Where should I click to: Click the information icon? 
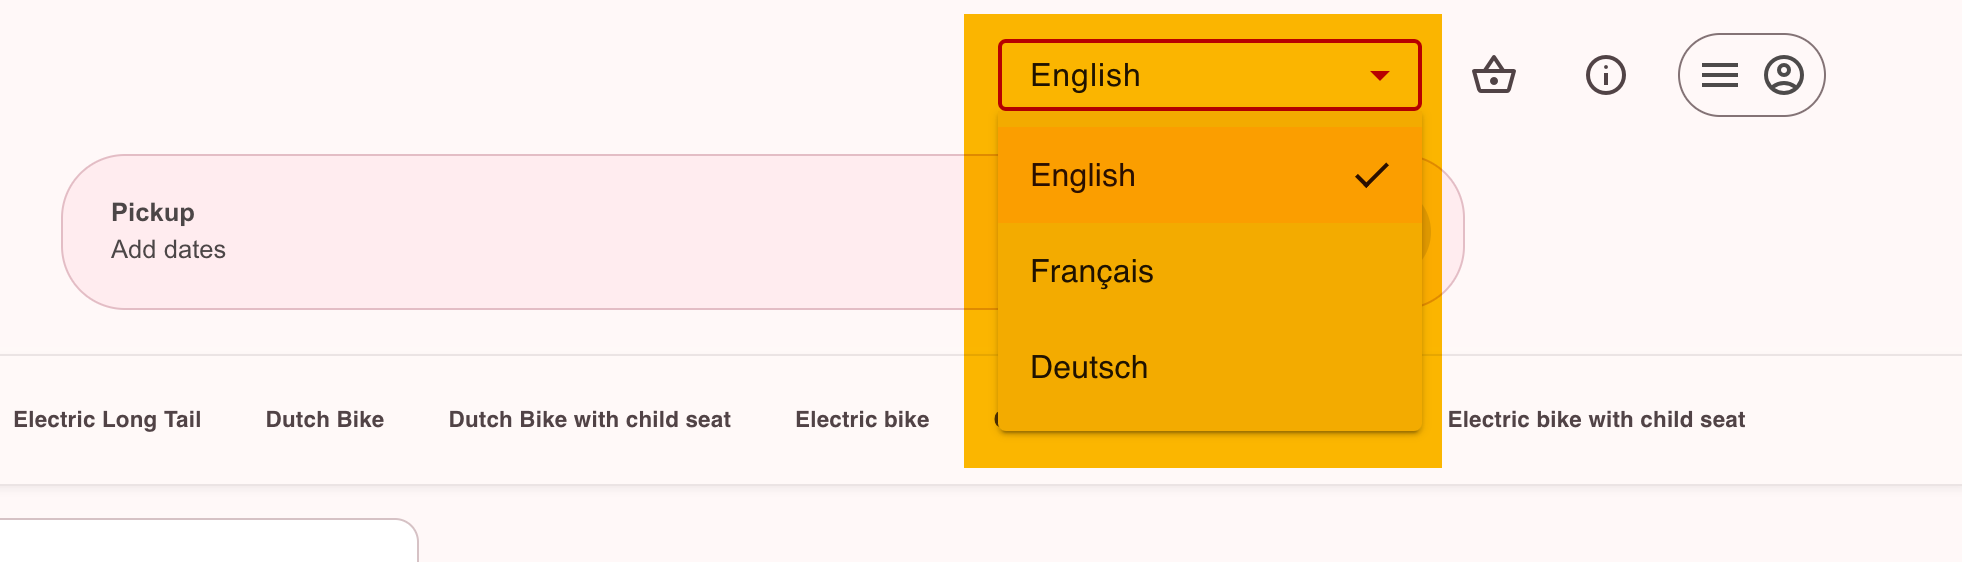pos(1606,75)
